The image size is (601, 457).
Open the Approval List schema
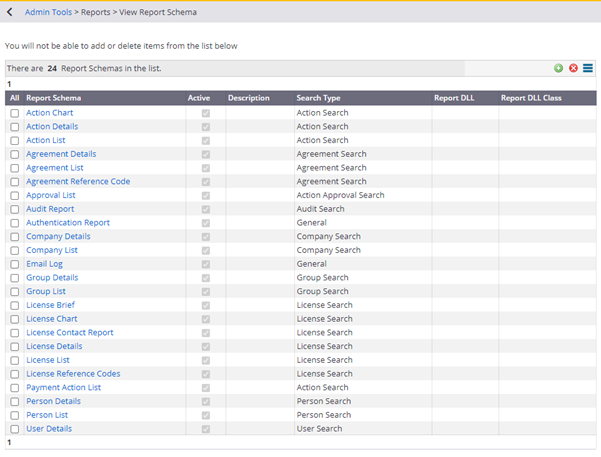point(51,195)
